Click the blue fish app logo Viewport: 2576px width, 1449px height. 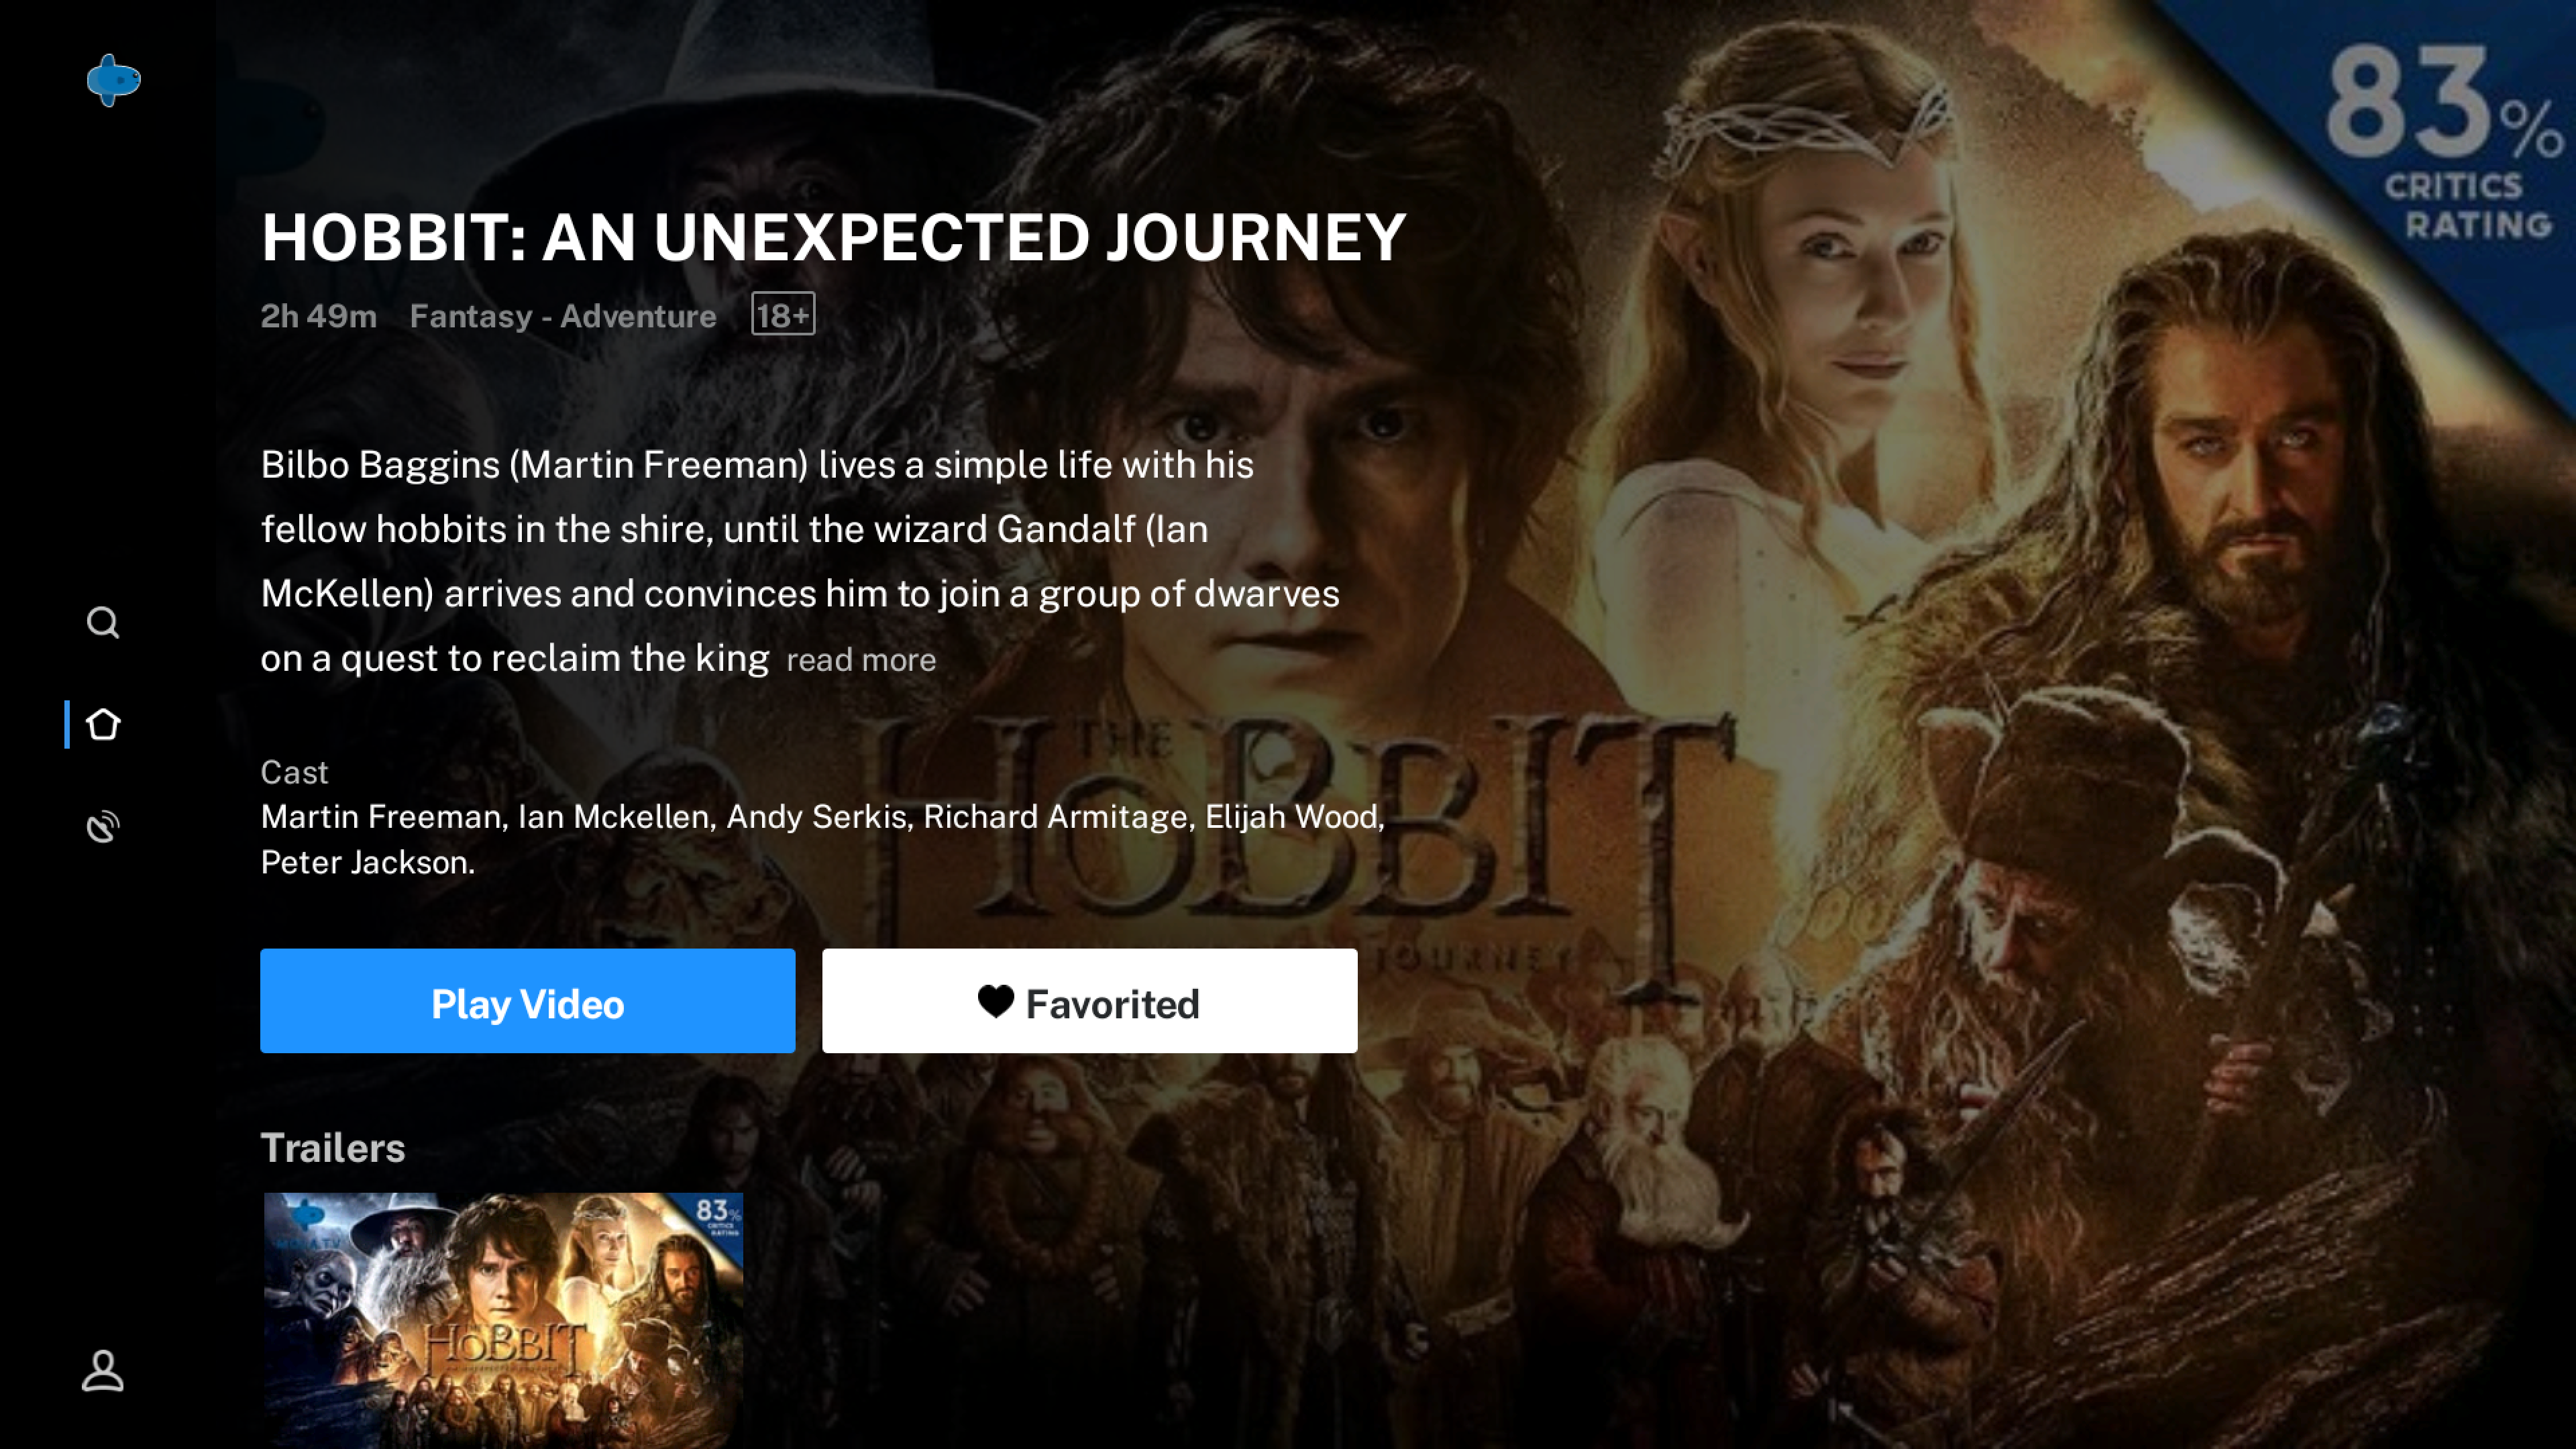[x=113, y=80]
